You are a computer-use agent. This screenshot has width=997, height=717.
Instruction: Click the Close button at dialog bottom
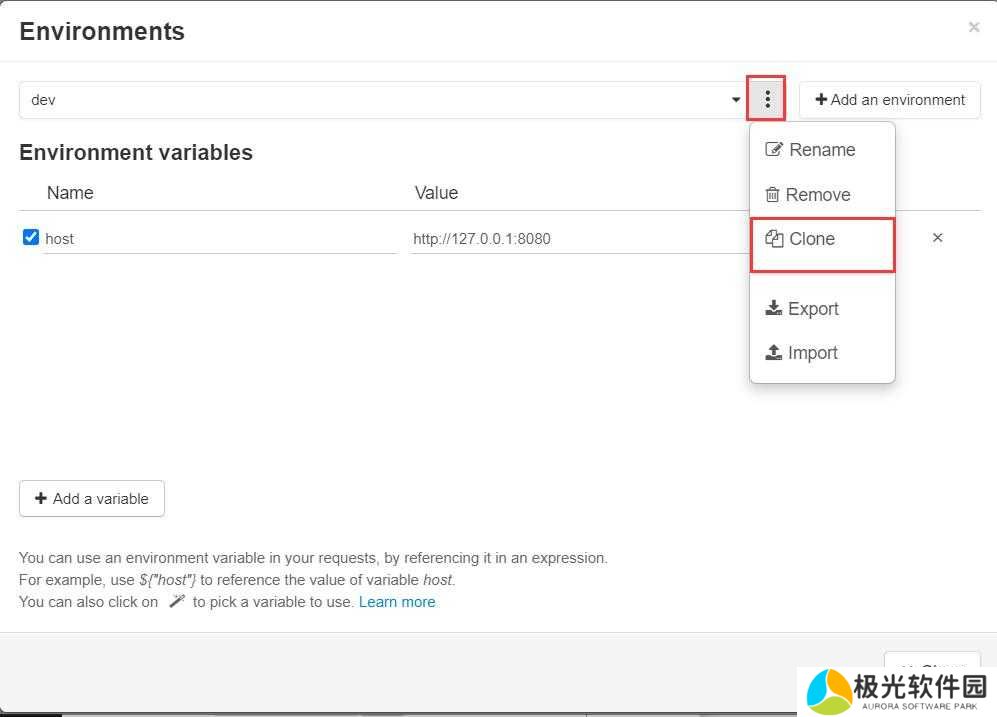[x=931, y=664]
